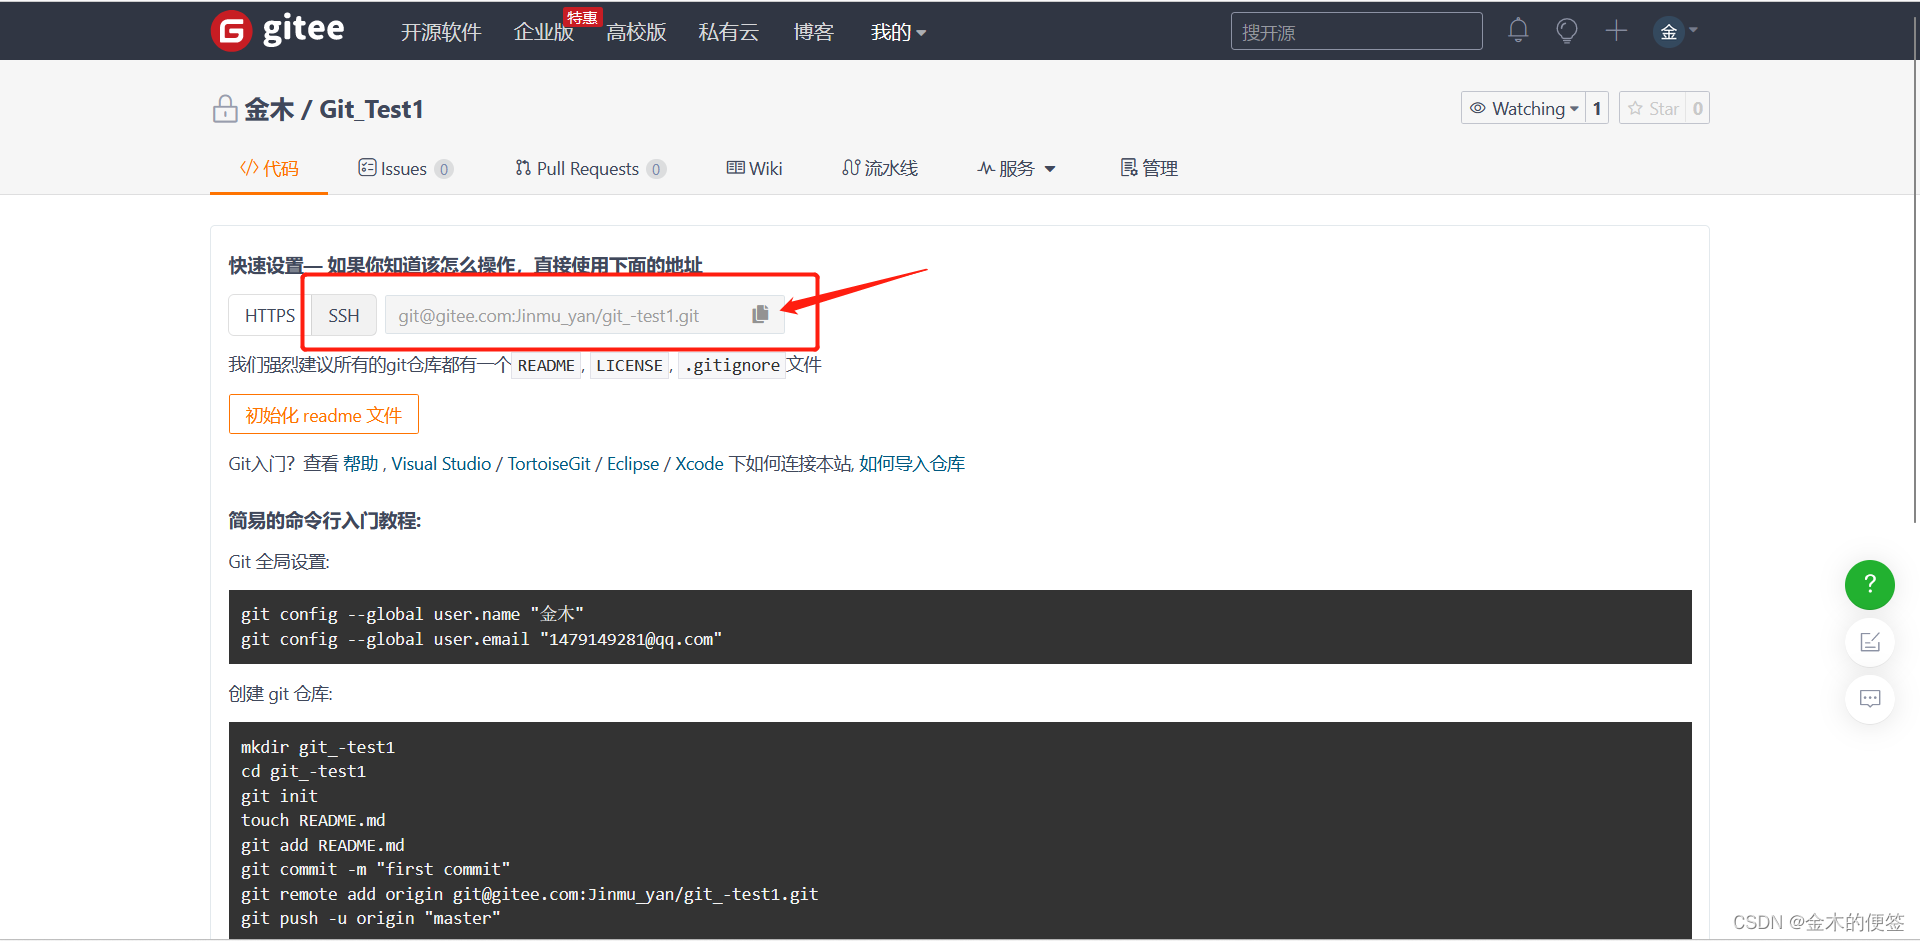The height and width of the screenshot is (941, 1920).
Task: Click the .gitignore badge link
Action: coord(732,365)
